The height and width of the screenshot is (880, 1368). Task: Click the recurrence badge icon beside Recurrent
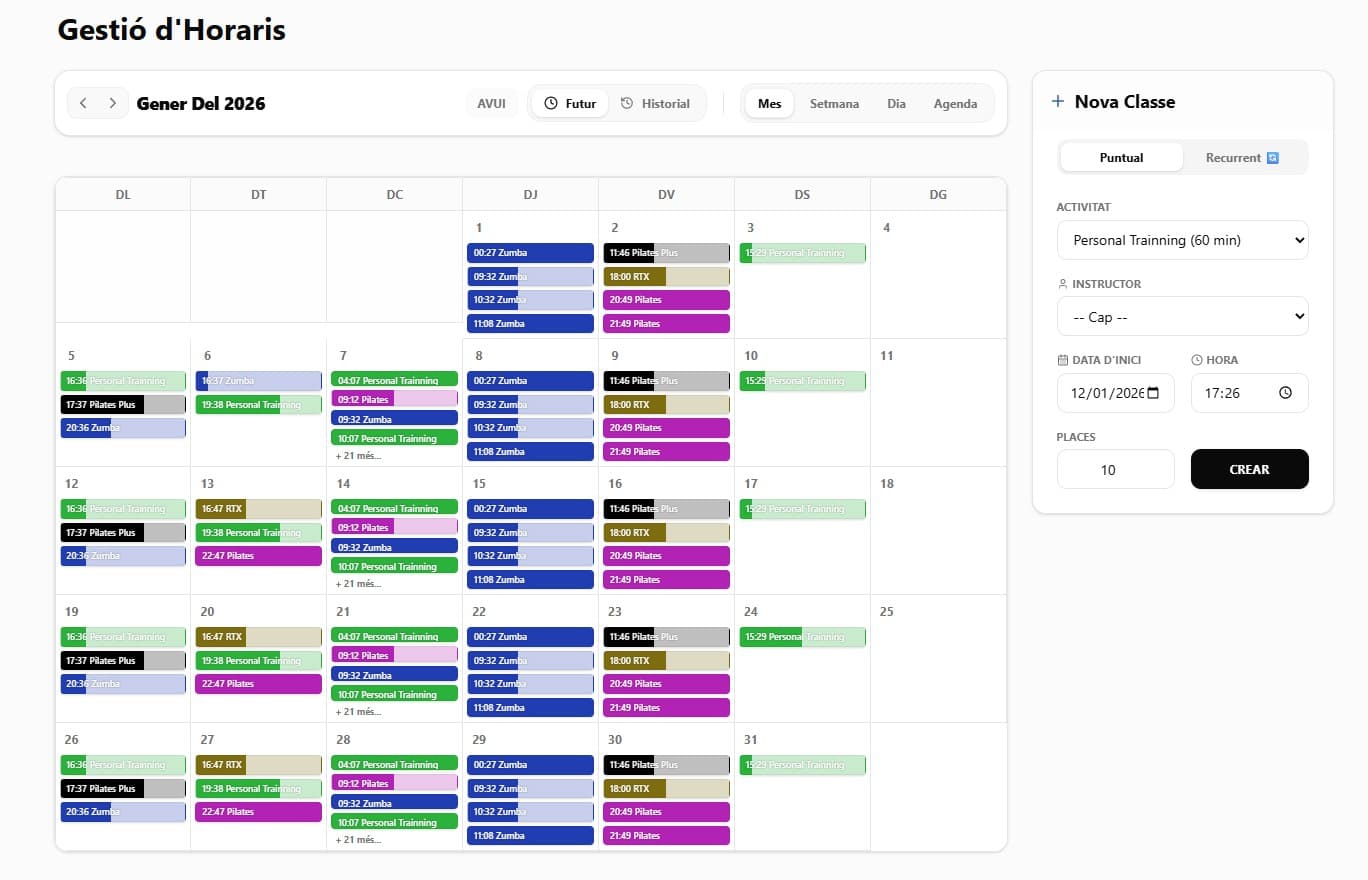pyautogui.click(x=1272, y=157)
